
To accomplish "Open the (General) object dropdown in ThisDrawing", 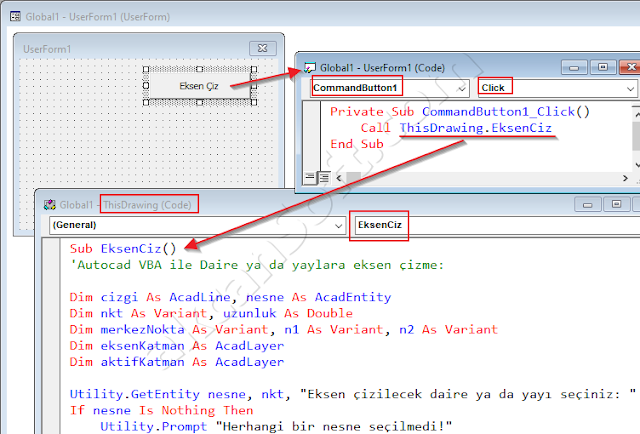I will [x=338, y=226].
